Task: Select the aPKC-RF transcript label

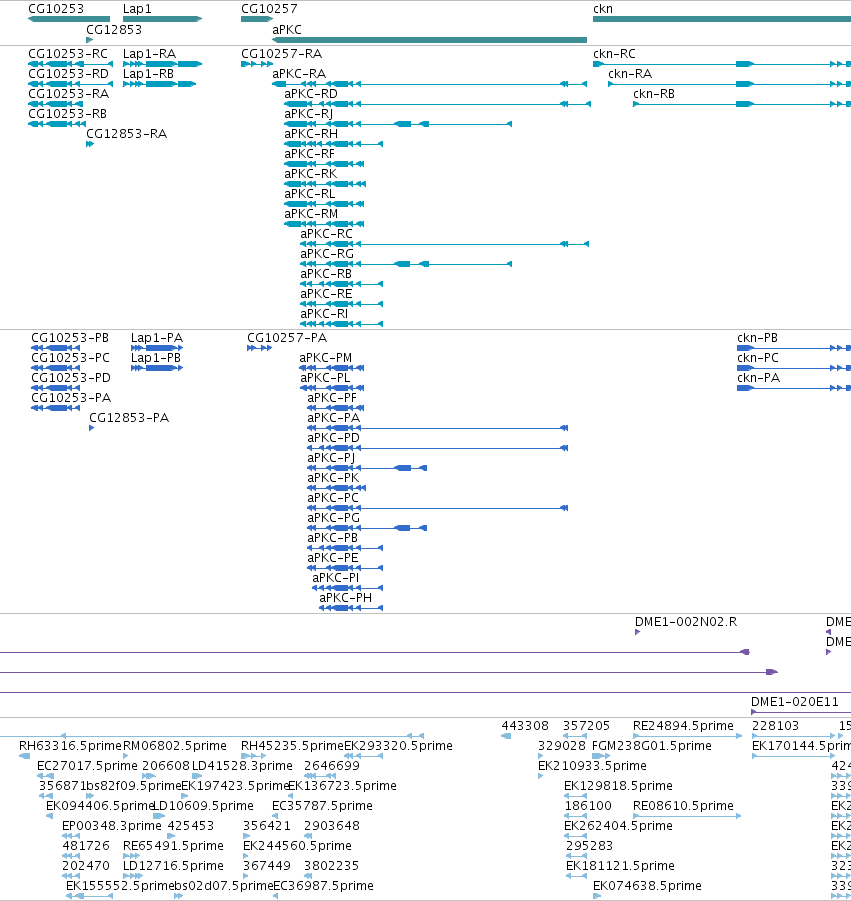Action: (309, 154)
